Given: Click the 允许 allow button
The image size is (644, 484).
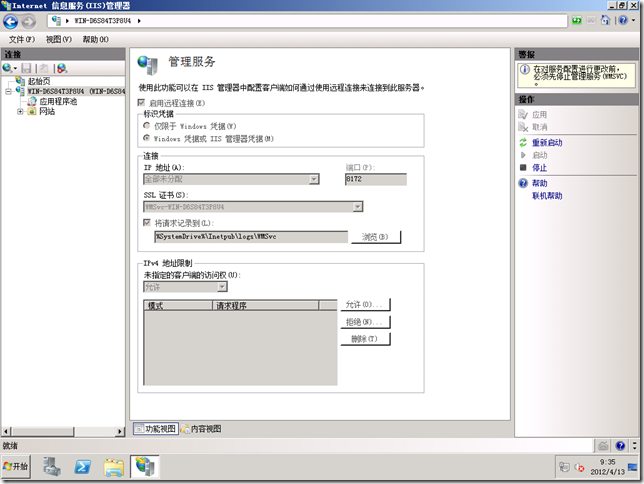Looking at the screenshot, I should coord(365,304).
